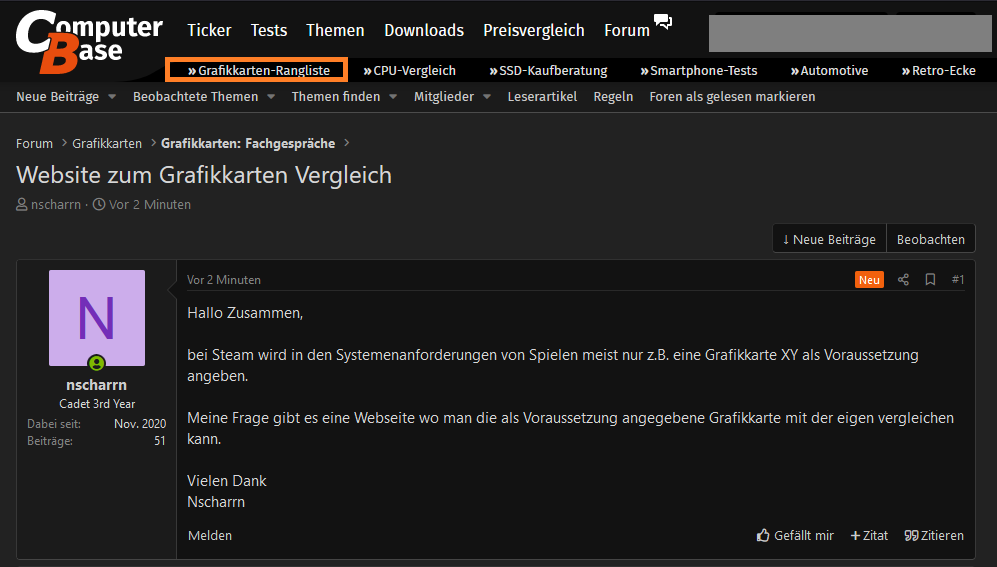
Task: Open the Regeln link
Action: pos(613,97)
